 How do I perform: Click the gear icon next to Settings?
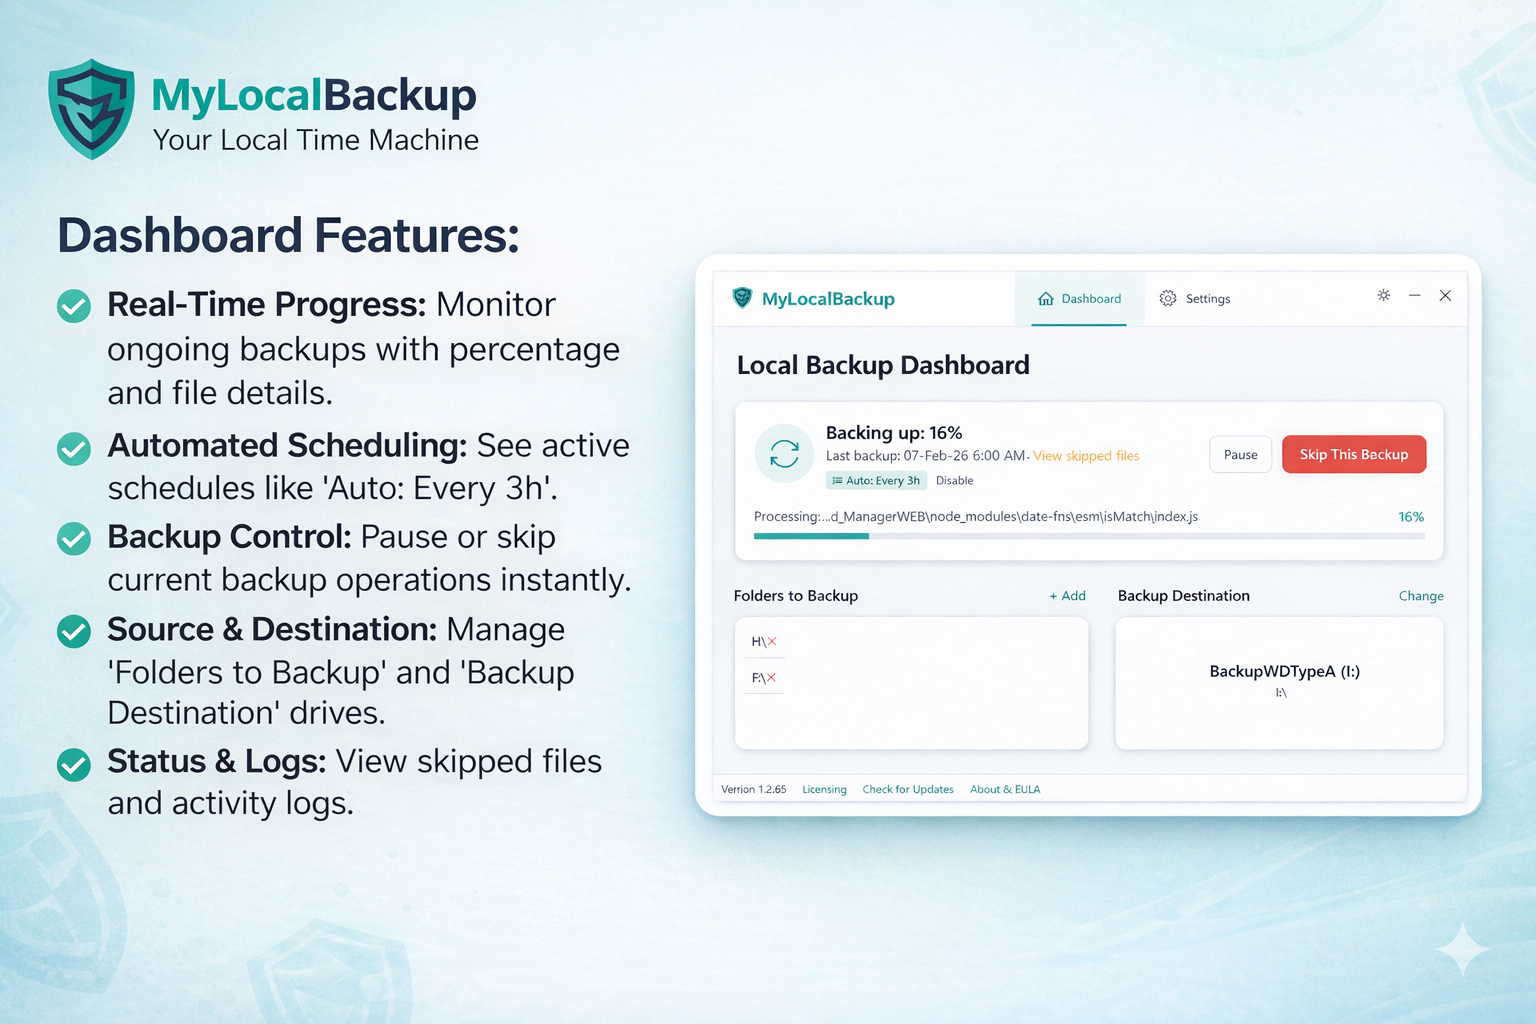(1167, 298)
